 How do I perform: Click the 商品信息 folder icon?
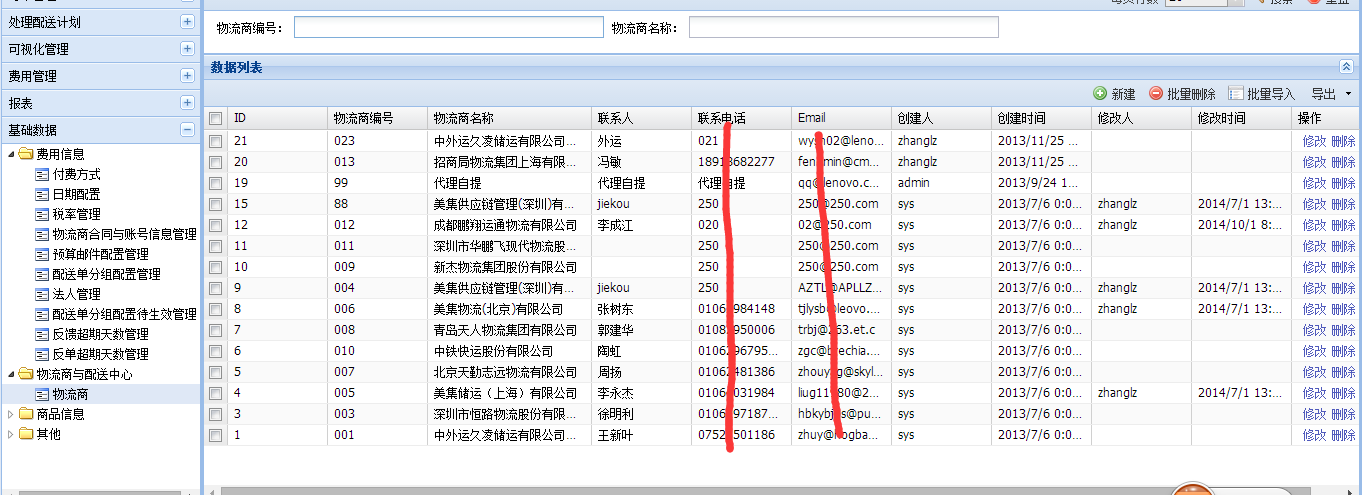coord(26,414)
